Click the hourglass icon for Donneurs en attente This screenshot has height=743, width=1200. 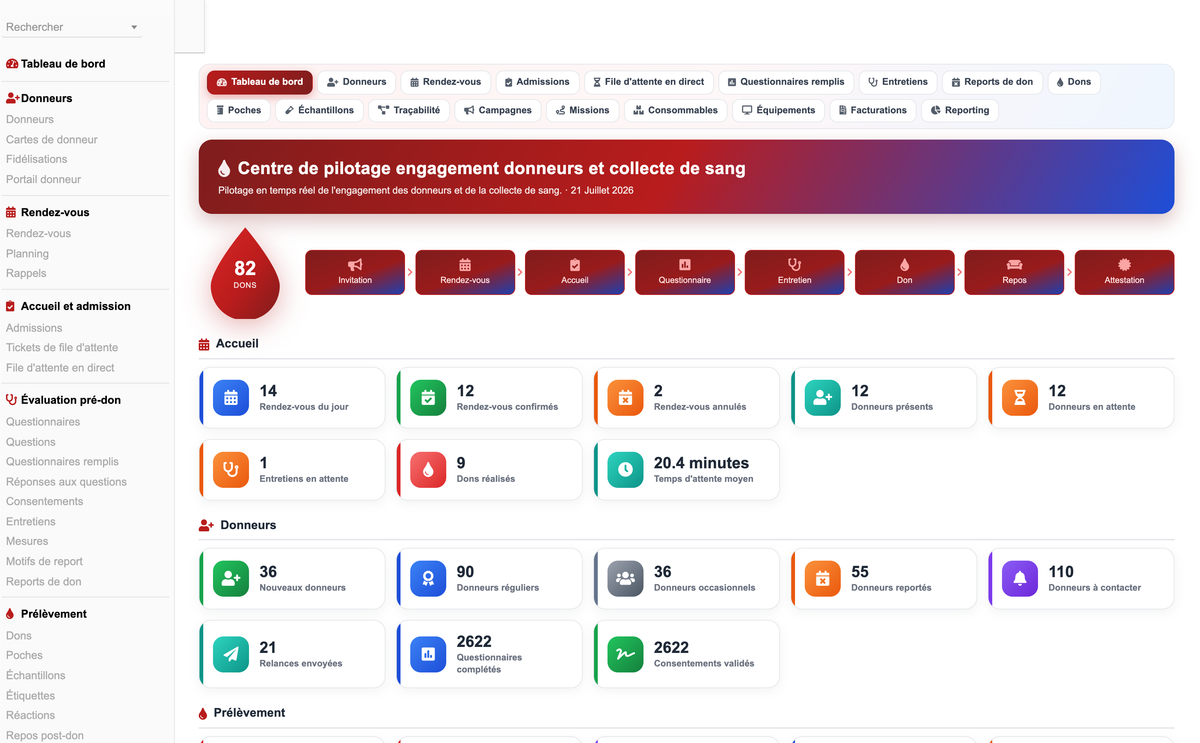[1019, 398]
